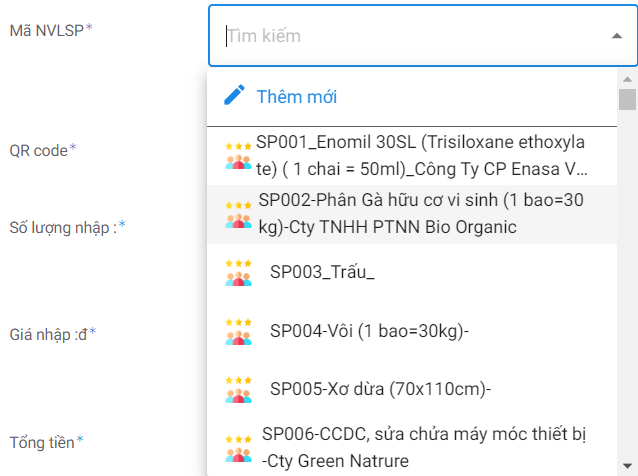Screen dimensions: 638x476
Task: Select SP002-Phân Gà hữu cơ vi sinh
Action: click(420, 213)
